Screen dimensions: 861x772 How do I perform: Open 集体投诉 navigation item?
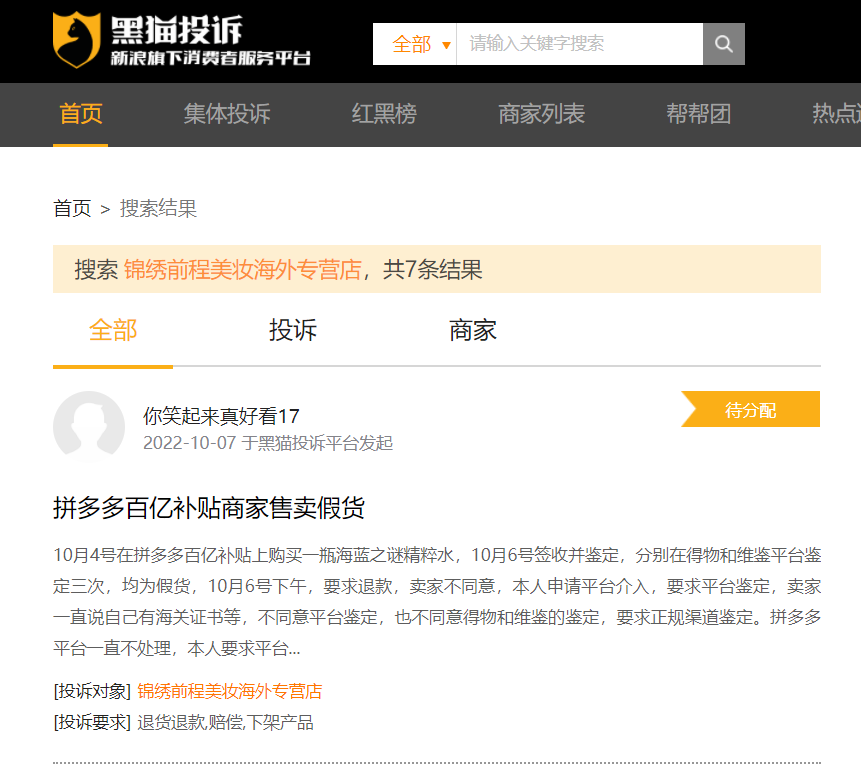[227, 114]
